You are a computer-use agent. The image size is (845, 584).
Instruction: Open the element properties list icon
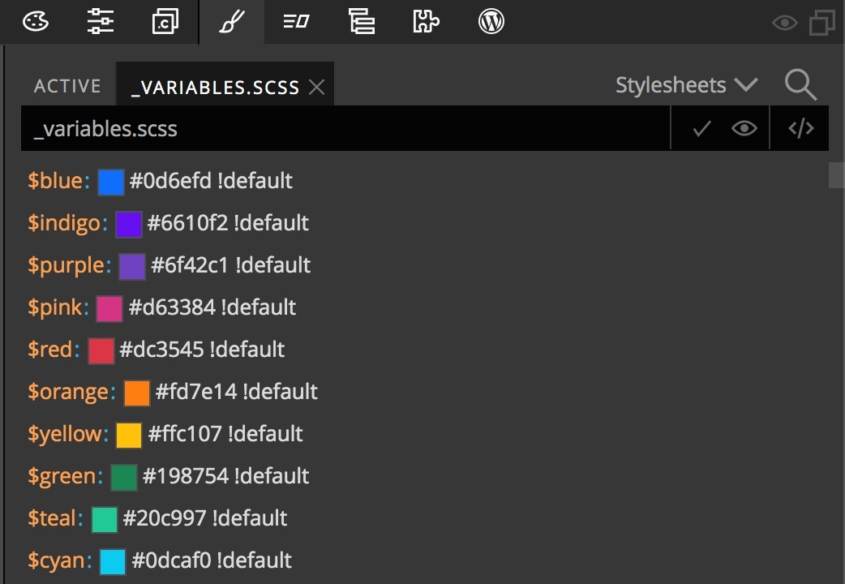[x=296, y=21]
